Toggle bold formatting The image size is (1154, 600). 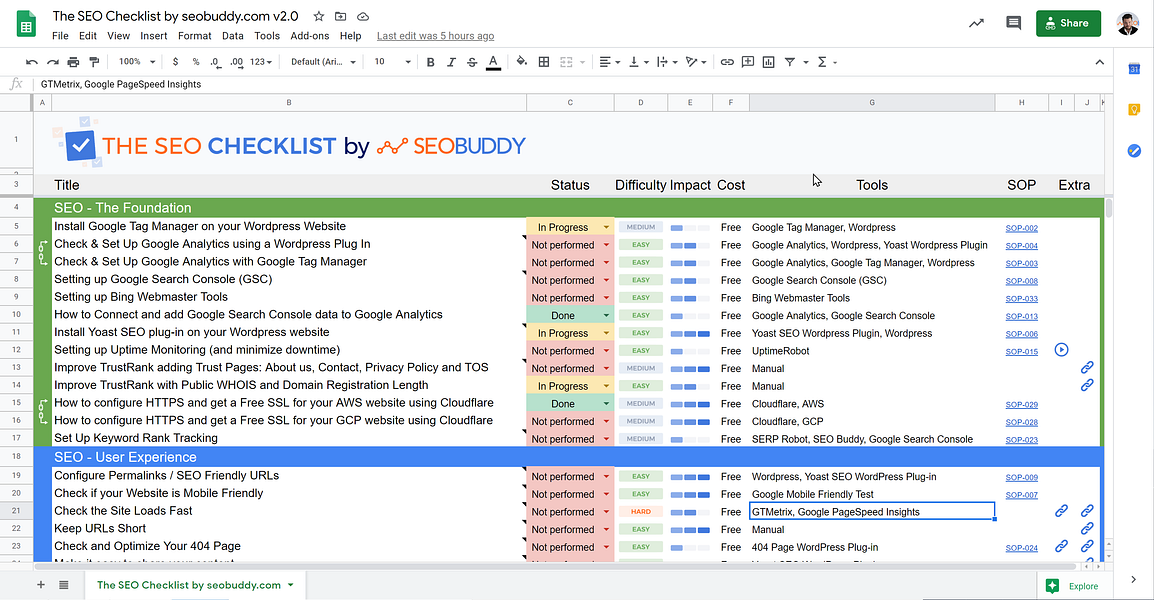click(x=431, y=61)
